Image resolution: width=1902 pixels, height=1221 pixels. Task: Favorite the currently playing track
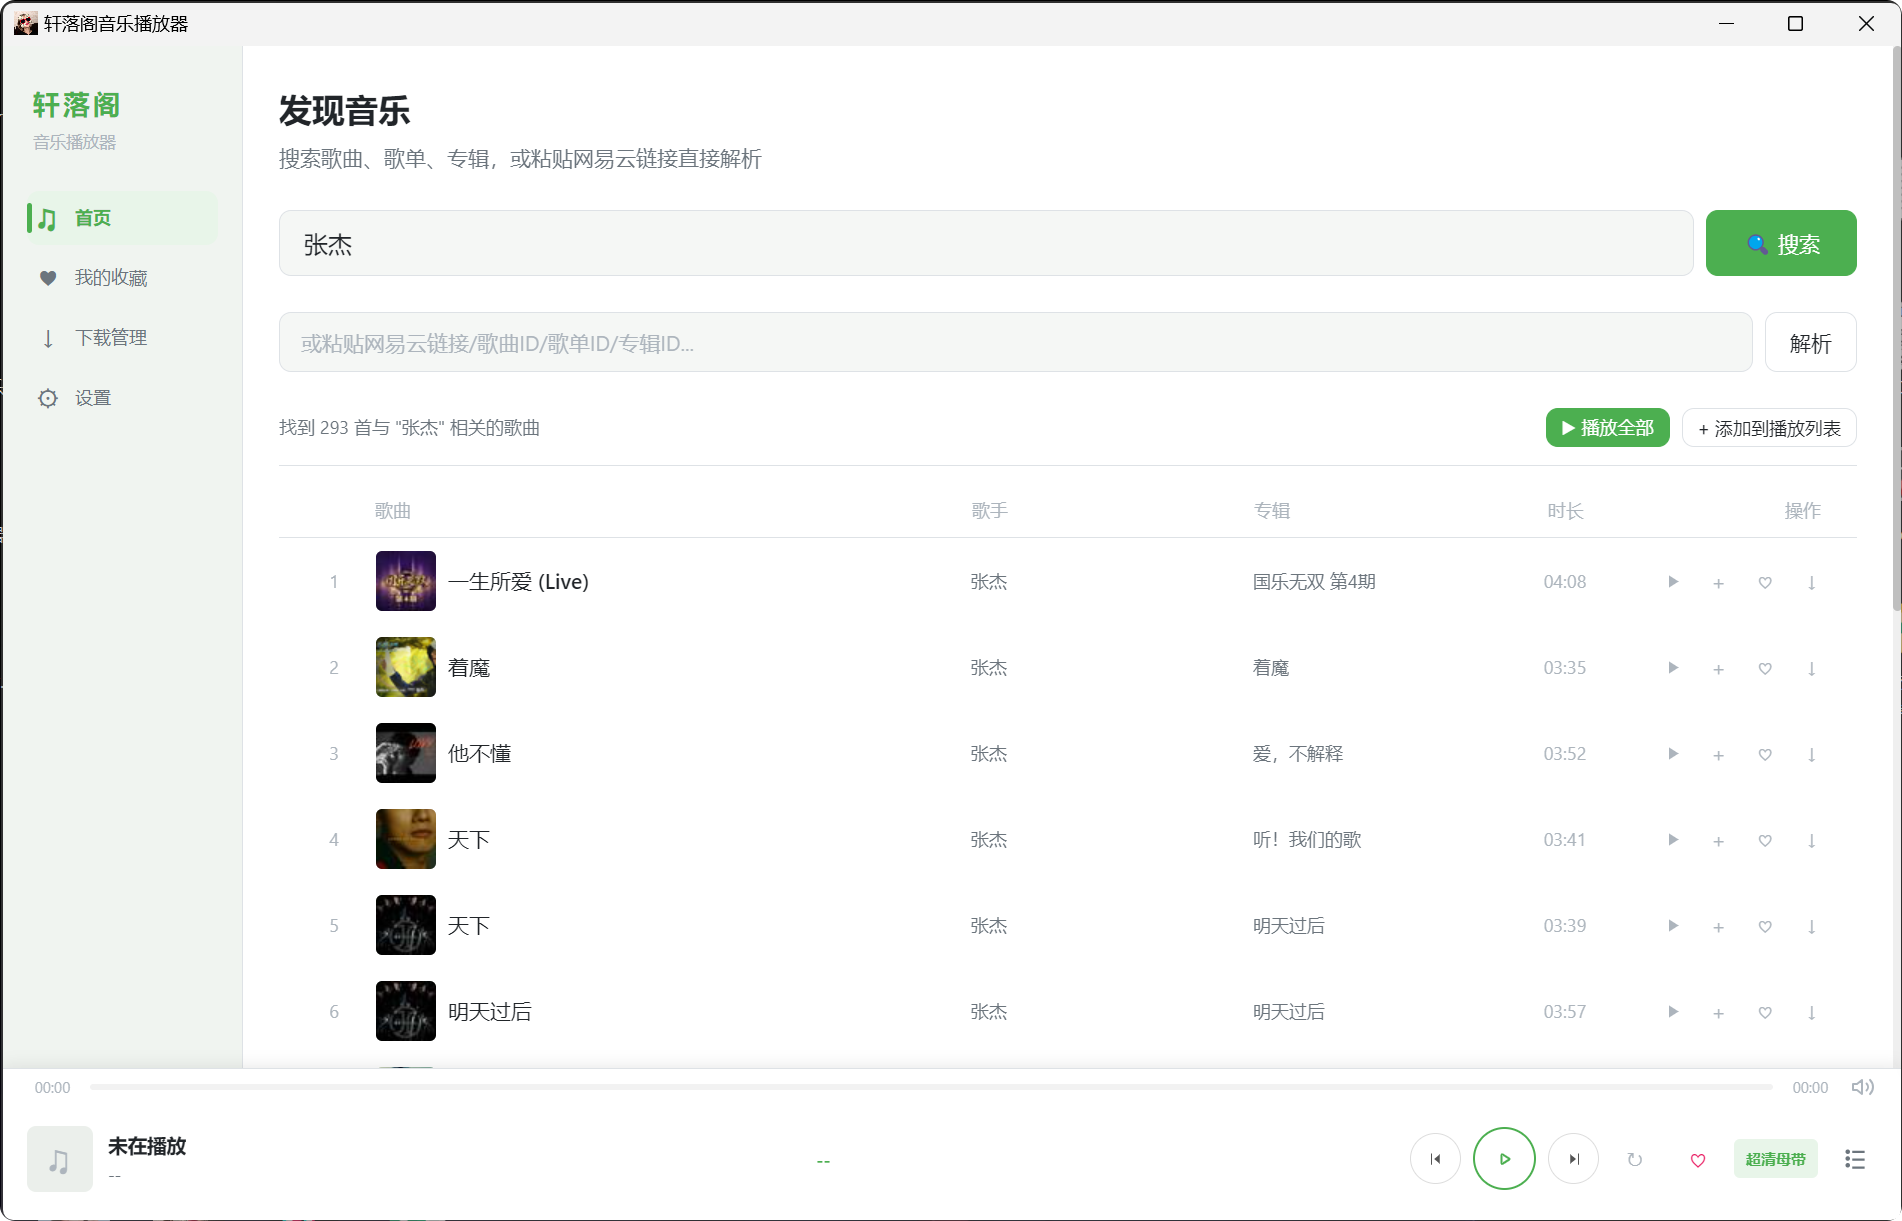[x=1697, y=1160]
